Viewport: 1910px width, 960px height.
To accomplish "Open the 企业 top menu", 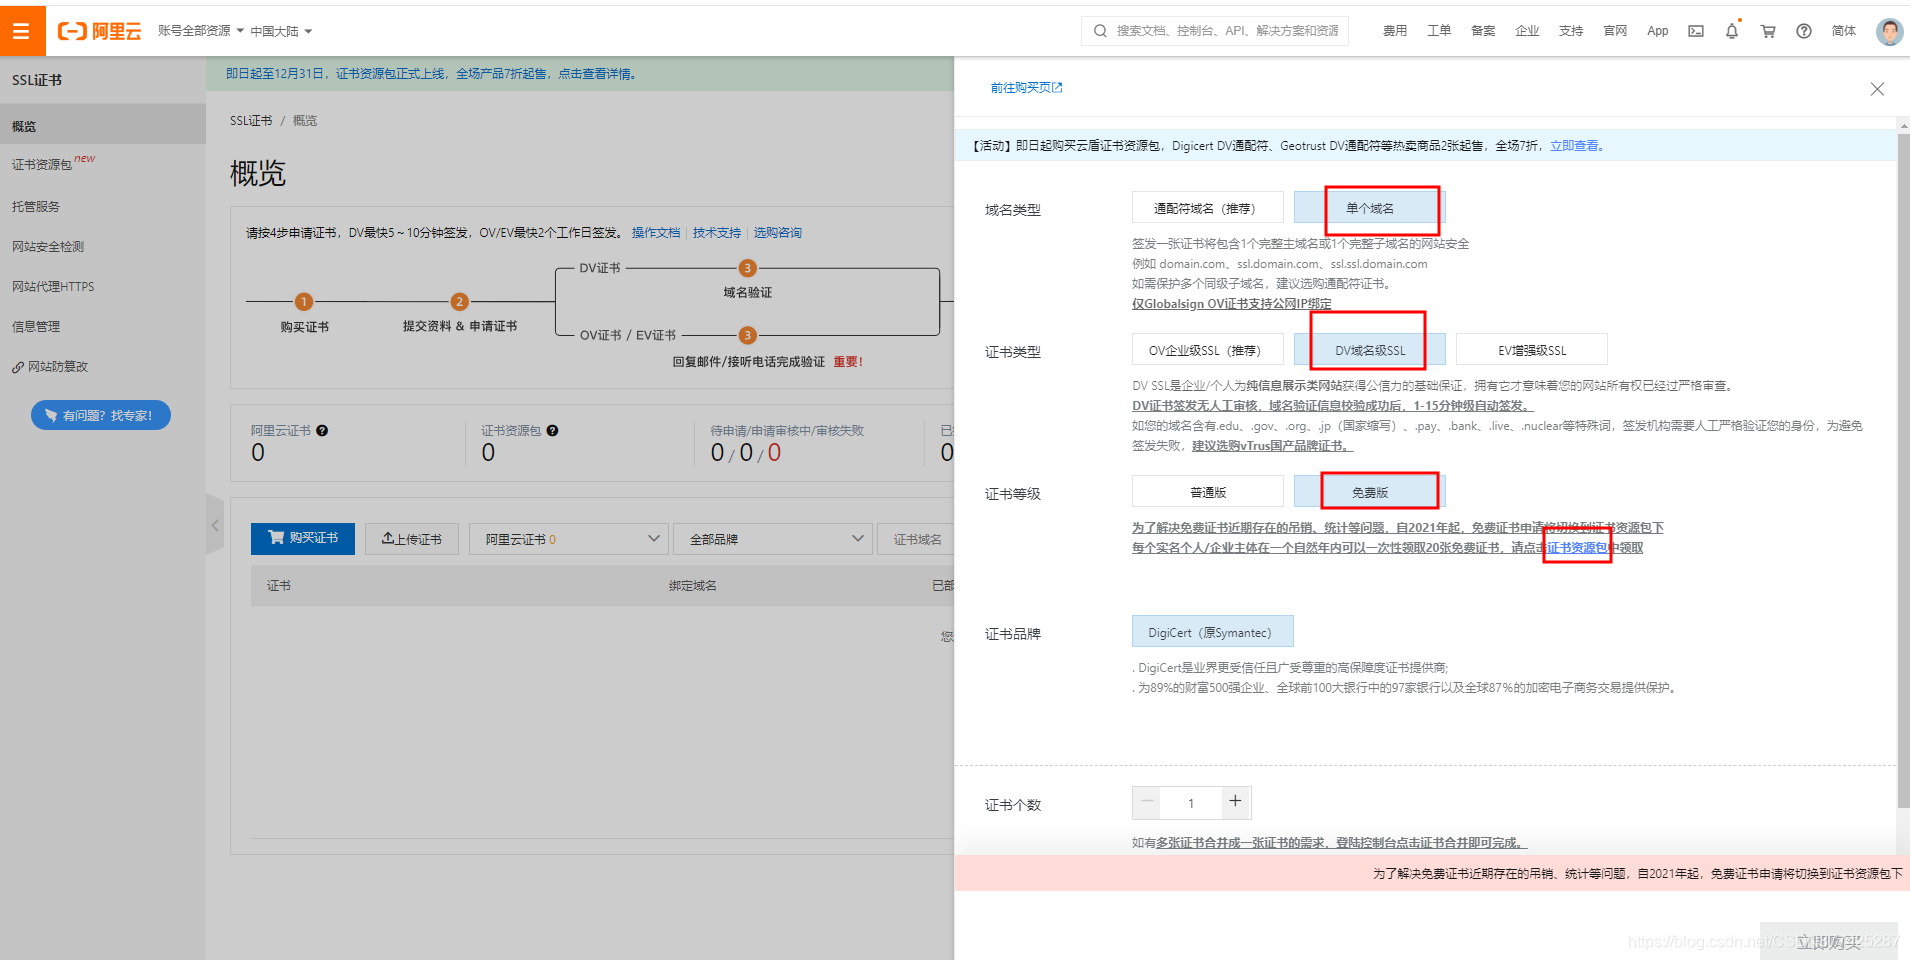I will click(1527, 31).
